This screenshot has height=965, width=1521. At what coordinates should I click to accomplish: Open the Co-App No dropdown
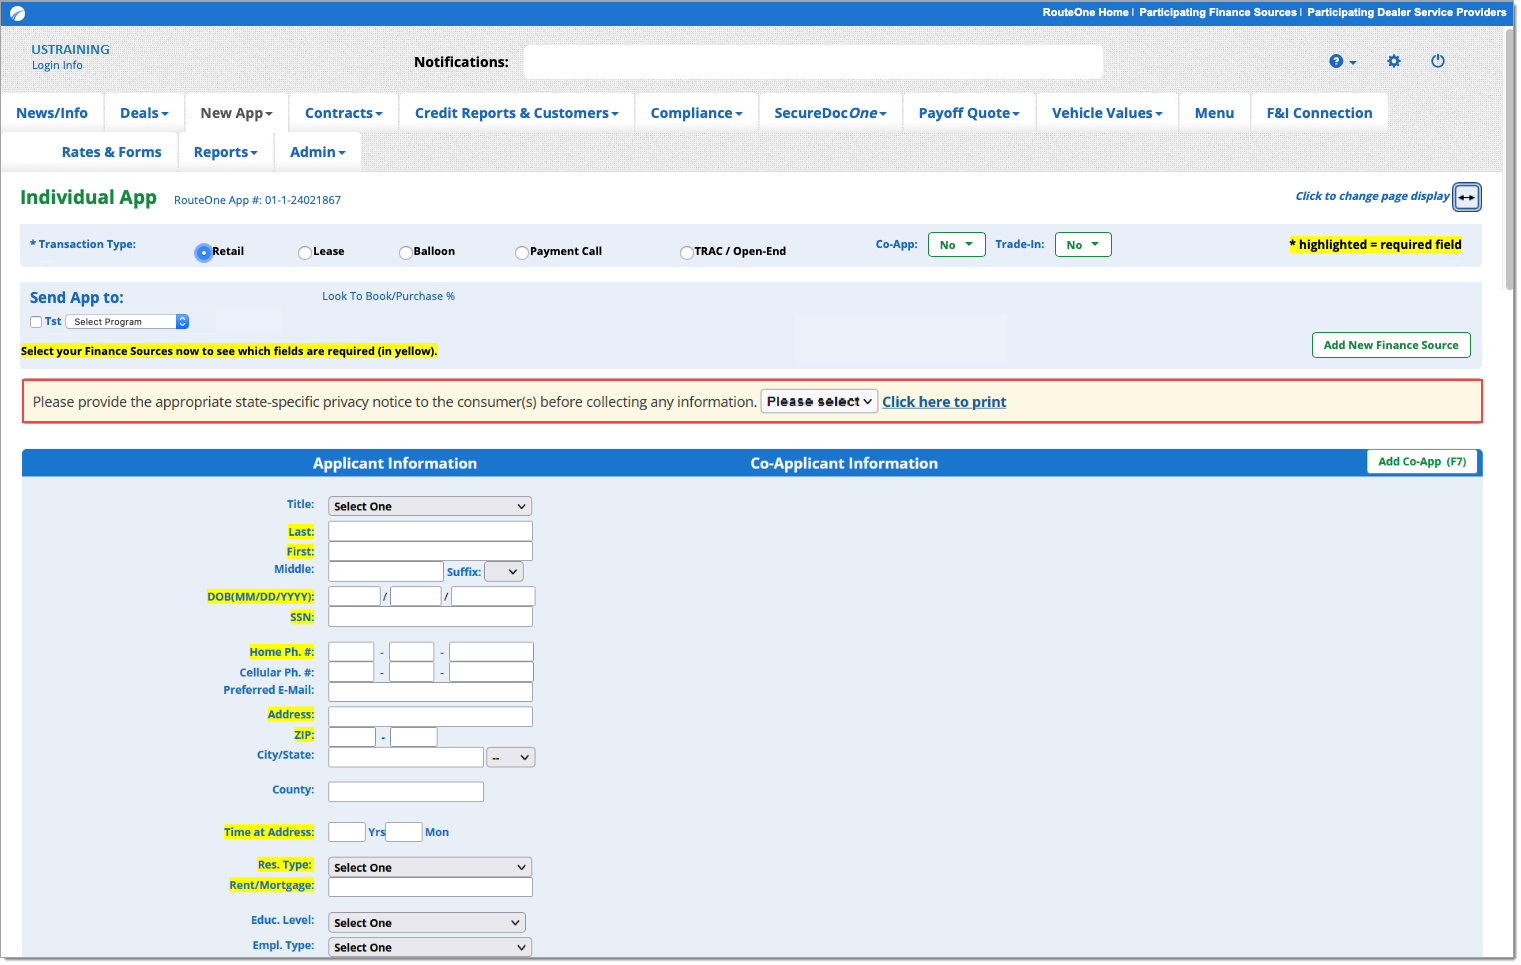(956, 245)
